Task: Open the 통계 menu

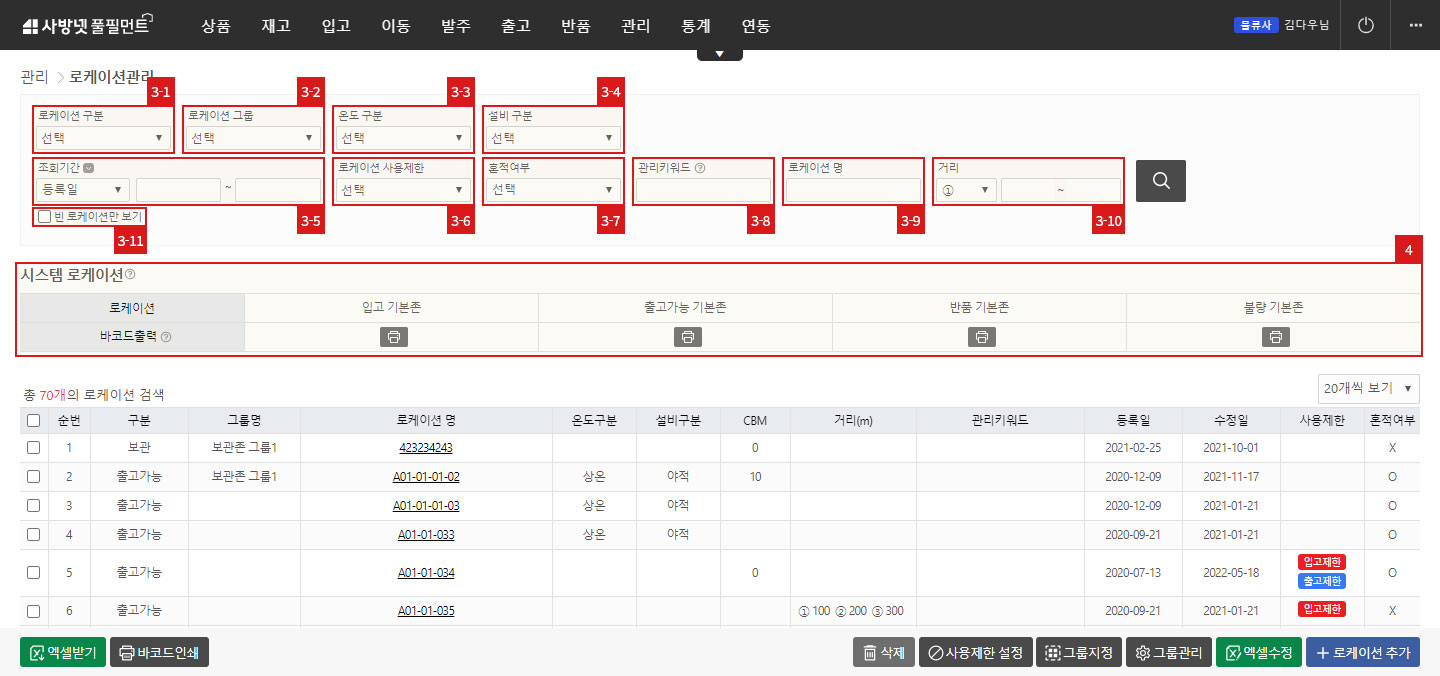Action: point(695,26)
